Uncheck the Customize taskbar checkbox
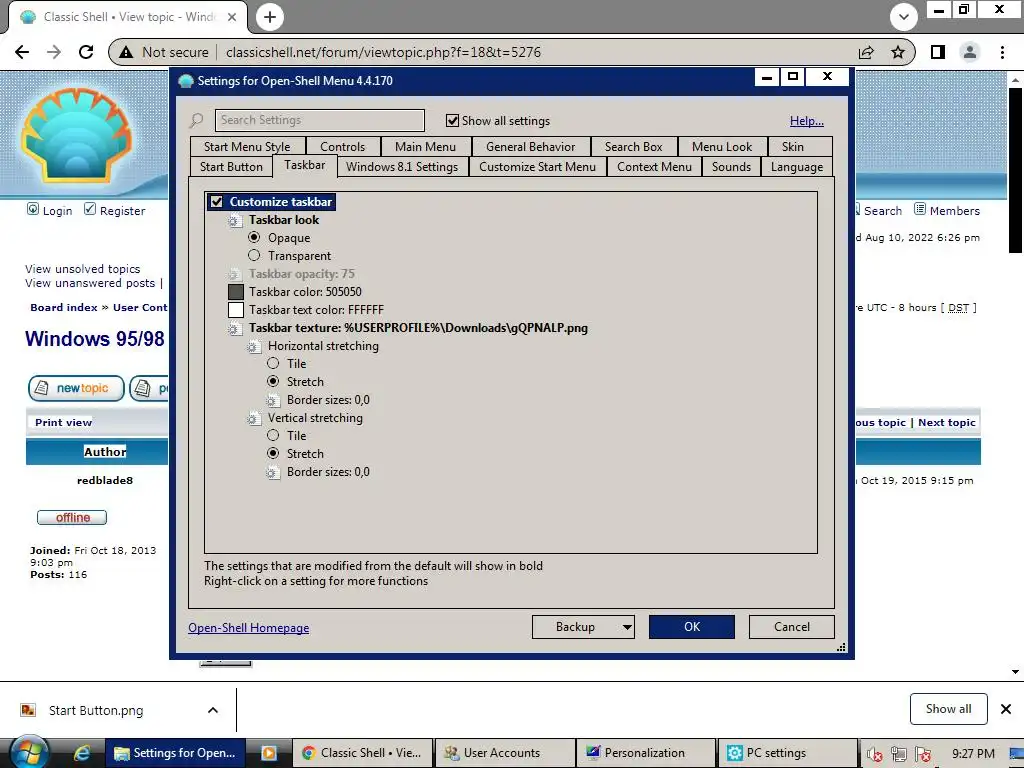1024x768 pixels. point(217,202)
